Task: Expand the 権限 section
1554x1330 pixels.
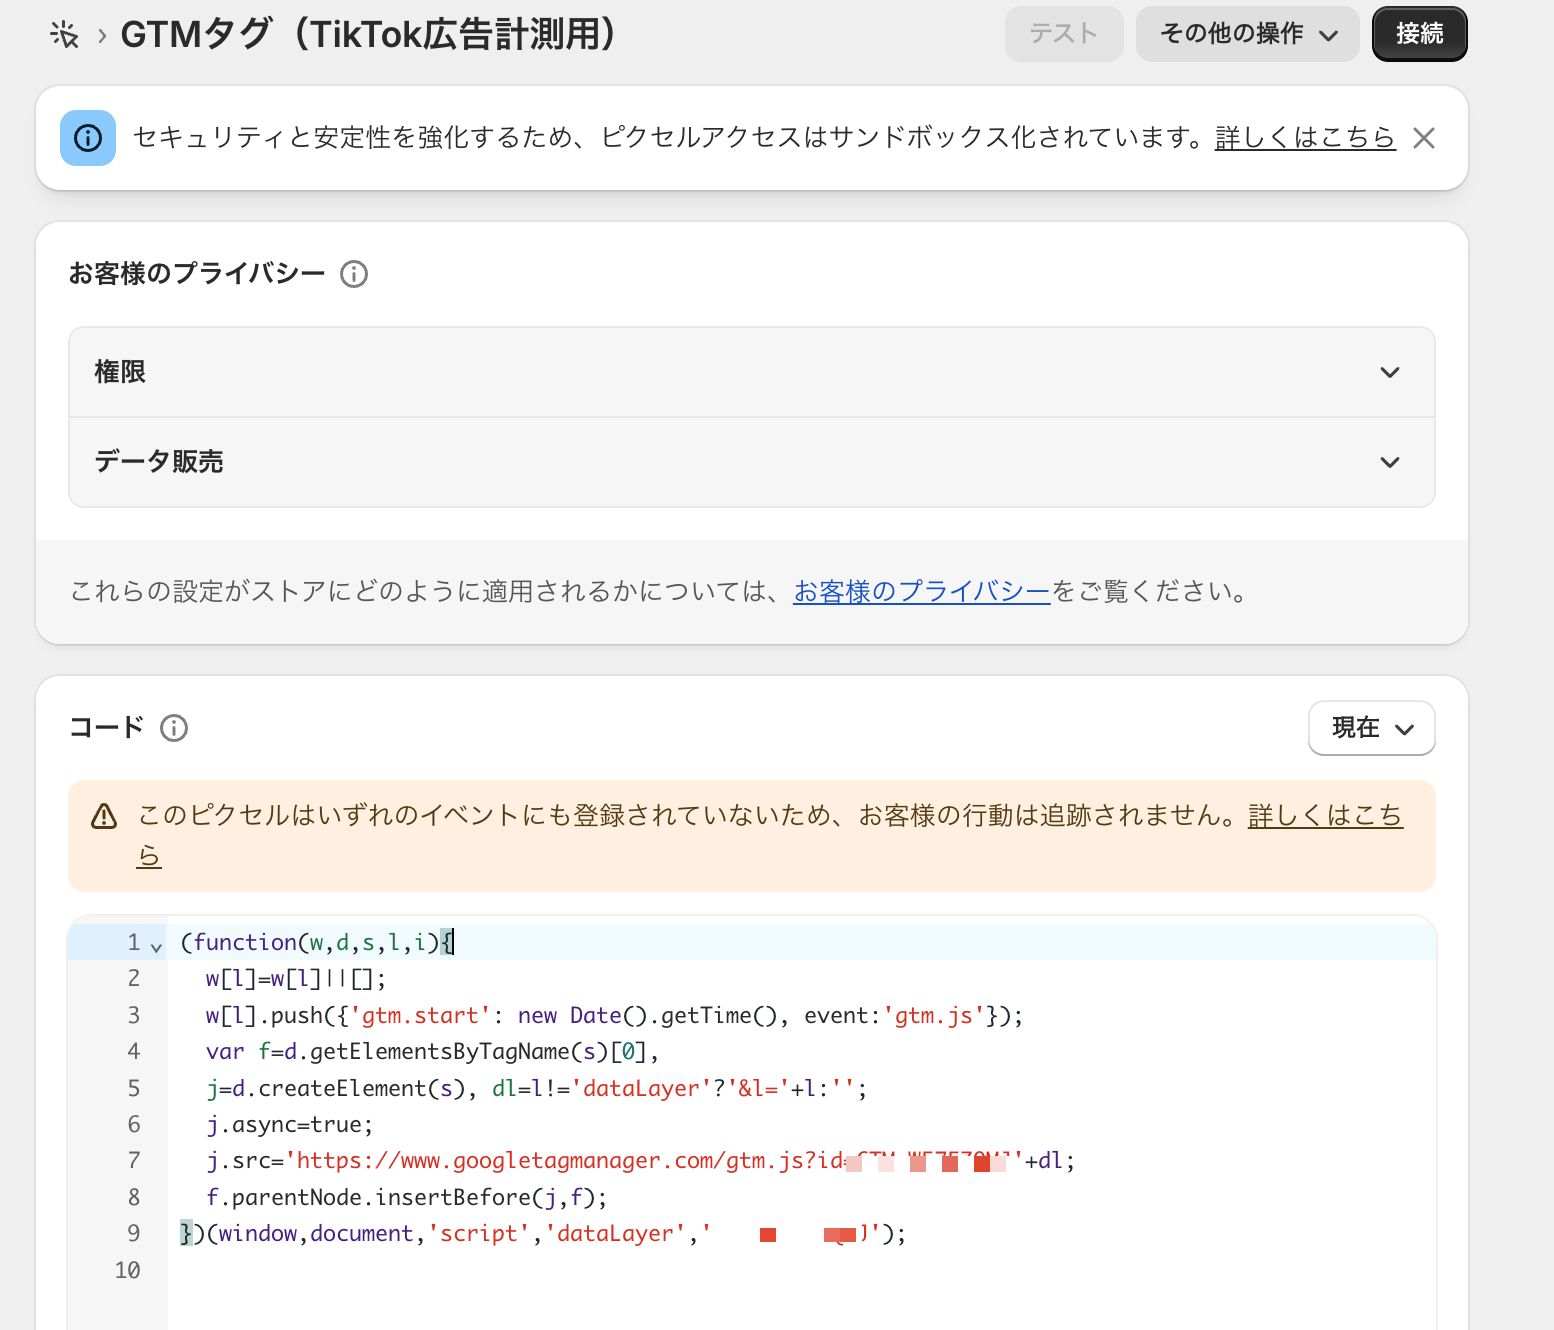Action: (x=752, y=372)
